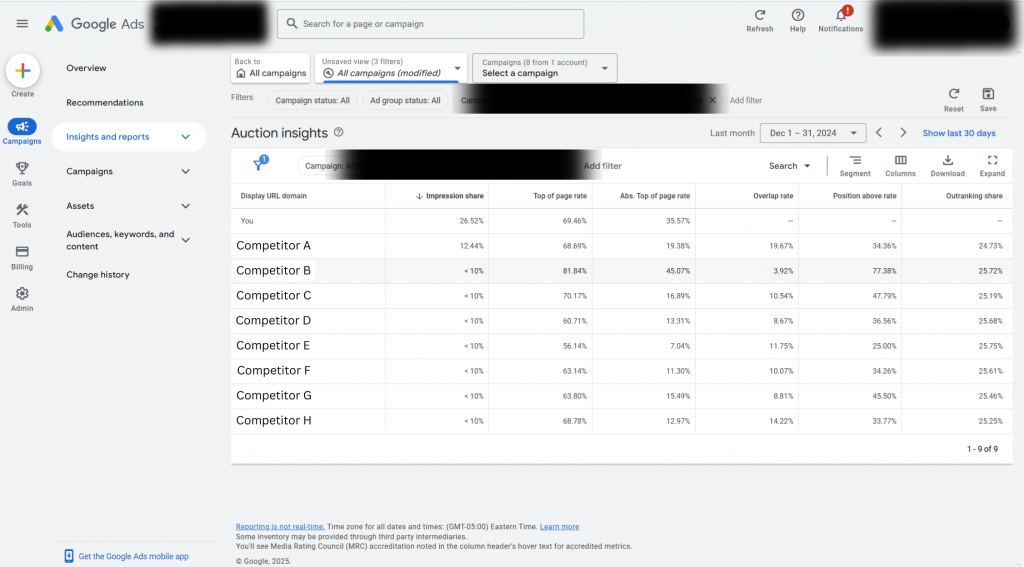
Task: Open Recommendations in left navigation
Action: point(105,103)
